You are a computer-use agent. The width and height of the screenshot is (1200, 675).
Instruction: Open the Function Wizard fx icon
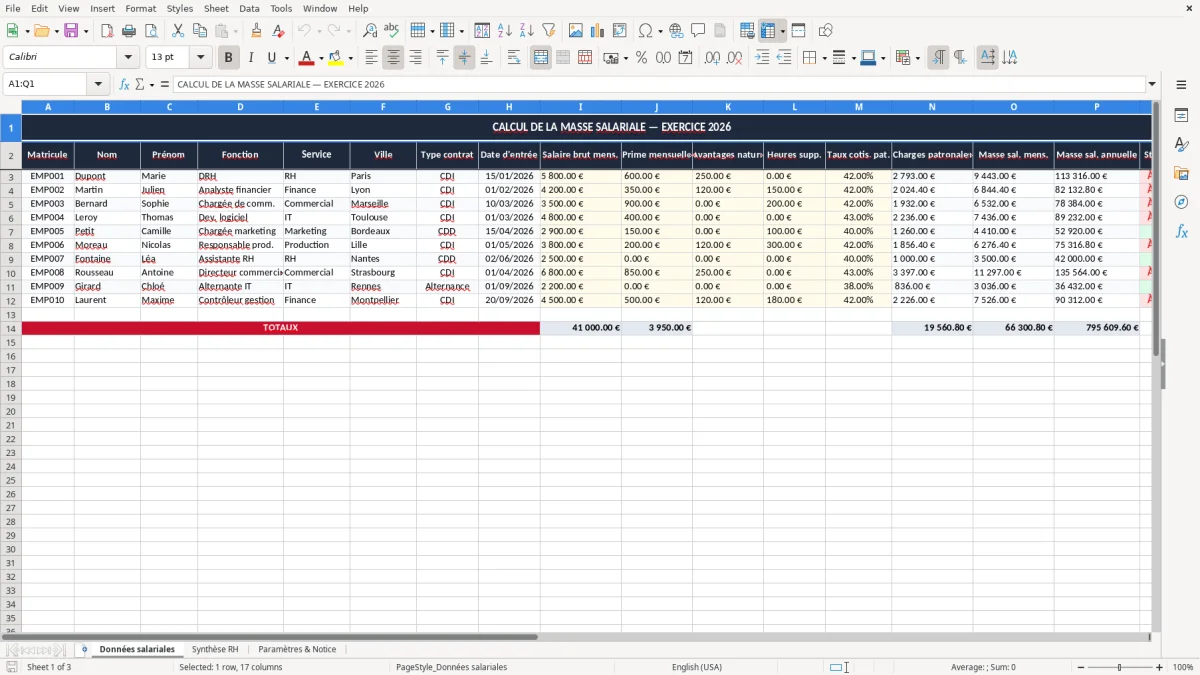pyautogui.click(x=125, y=85)
